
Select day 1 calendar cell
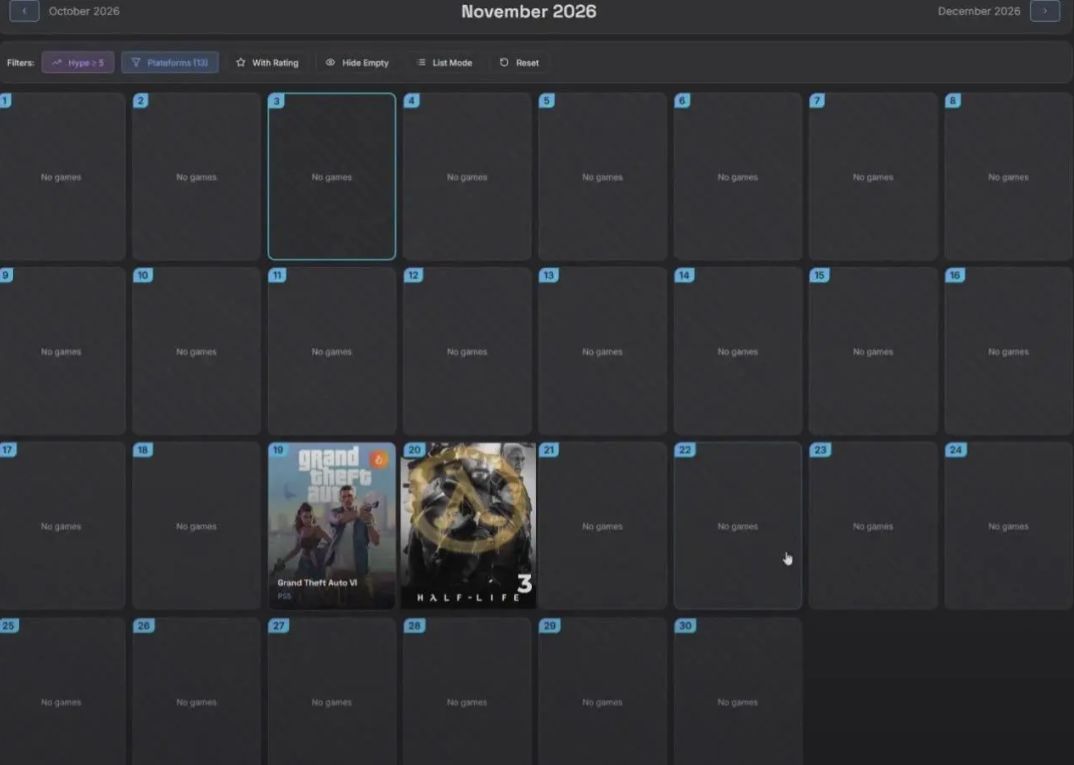[62, 176]
